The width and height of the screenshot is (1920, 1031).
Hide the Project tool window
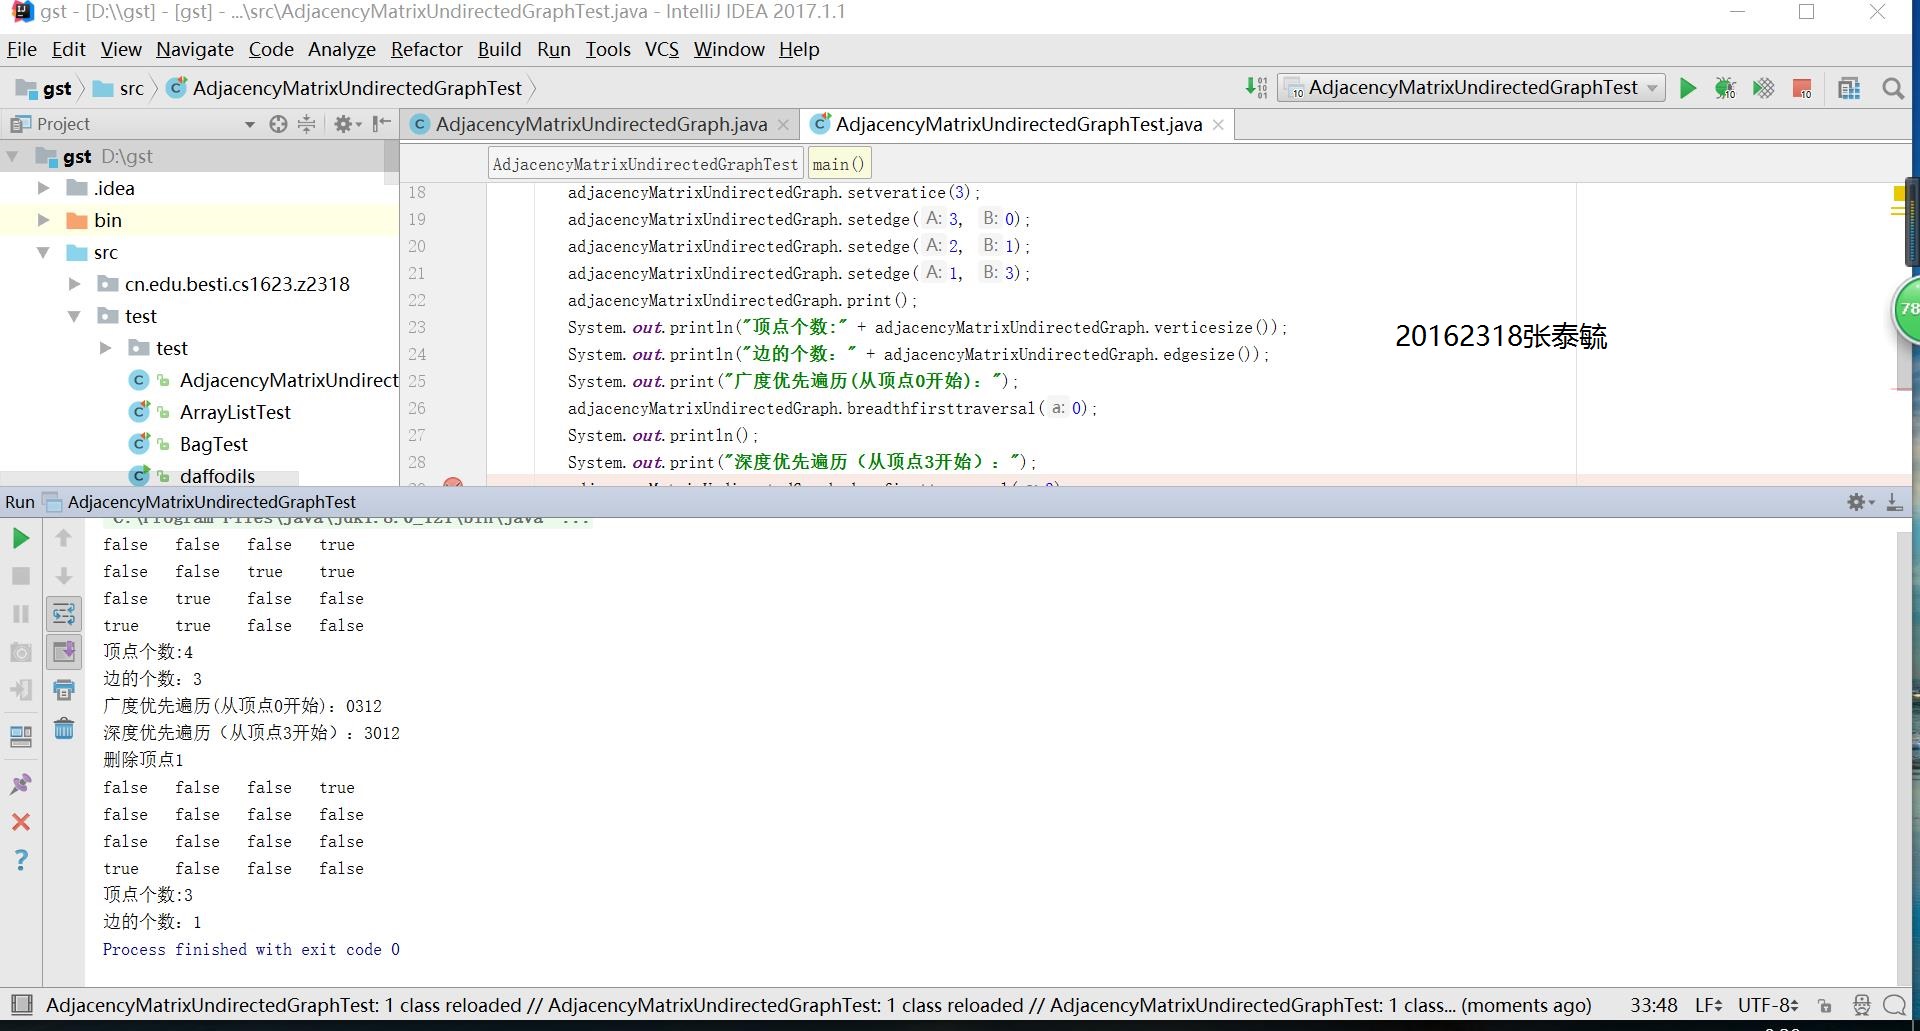click(x=381, y=124)
